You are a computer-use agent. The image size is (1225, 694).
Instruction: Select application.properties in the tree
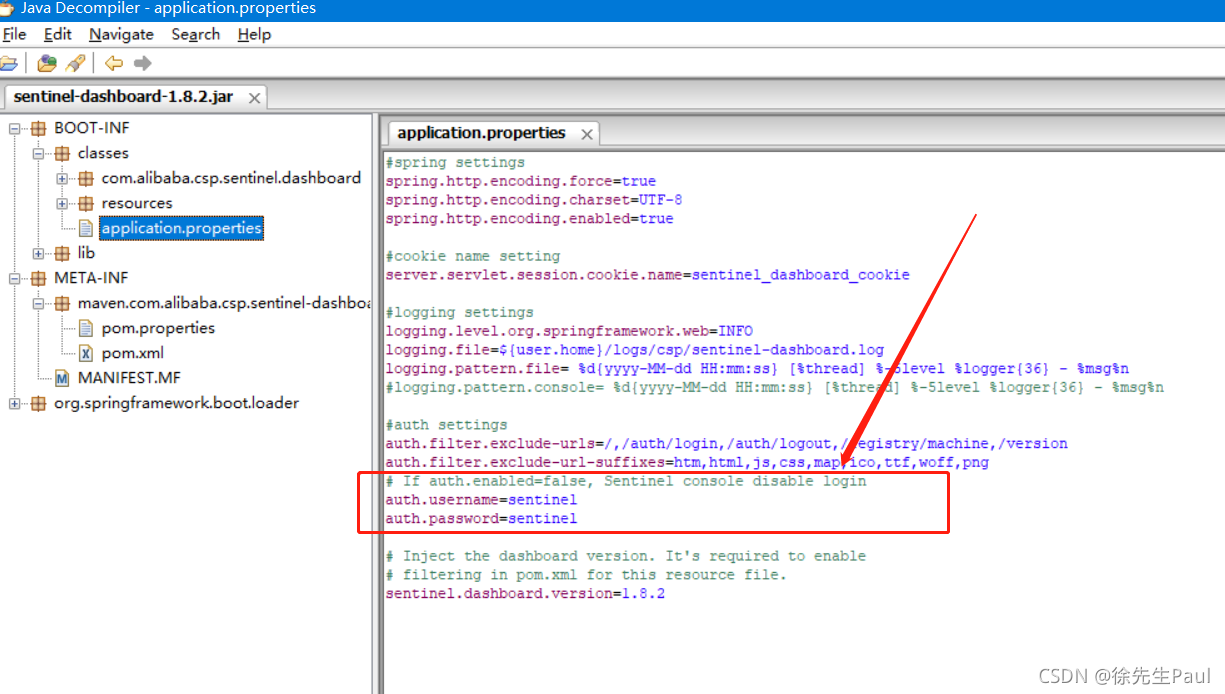click(x=181, y=228)
